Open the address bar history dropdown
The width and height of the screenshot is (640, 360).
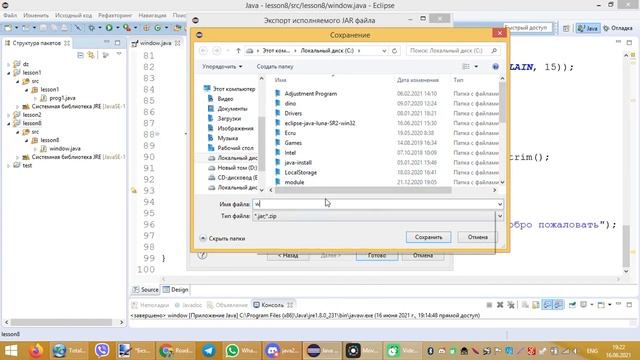point(384,51)
